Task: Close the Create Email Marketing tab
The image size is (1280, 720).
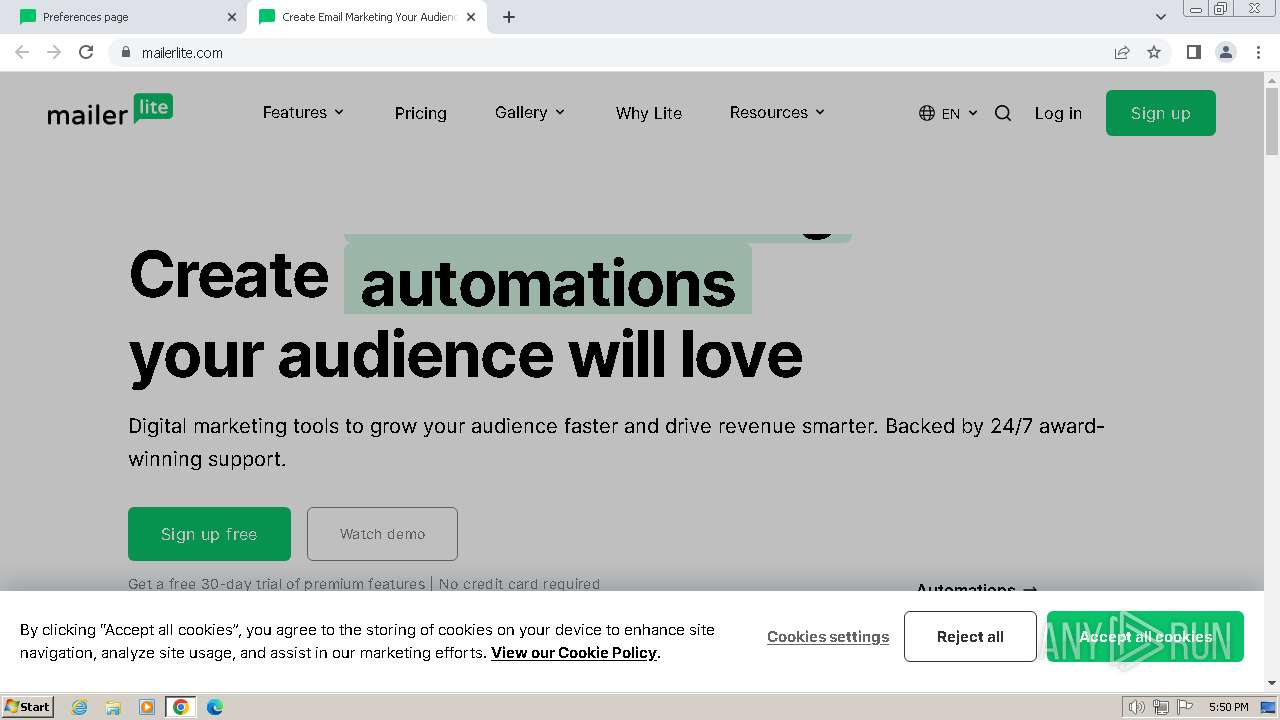Action: tap(471, 17)
